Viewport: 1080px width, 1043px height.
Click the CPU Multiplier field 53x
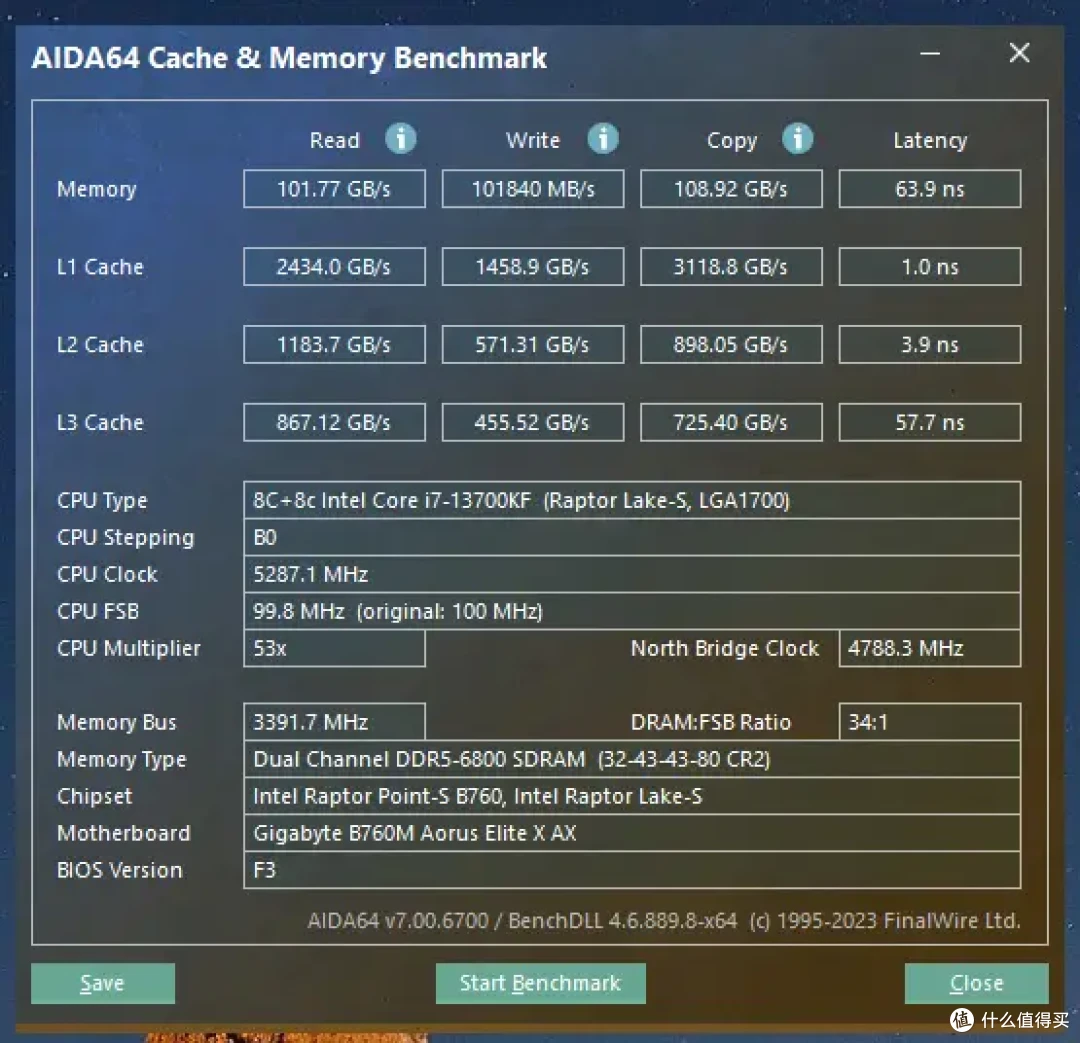(x=334, y=648)
